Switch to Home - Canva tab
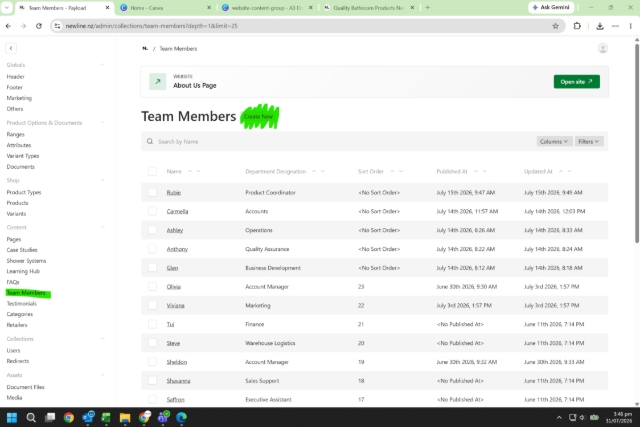Screen dimensions: 640x427 tap(165, 8)
